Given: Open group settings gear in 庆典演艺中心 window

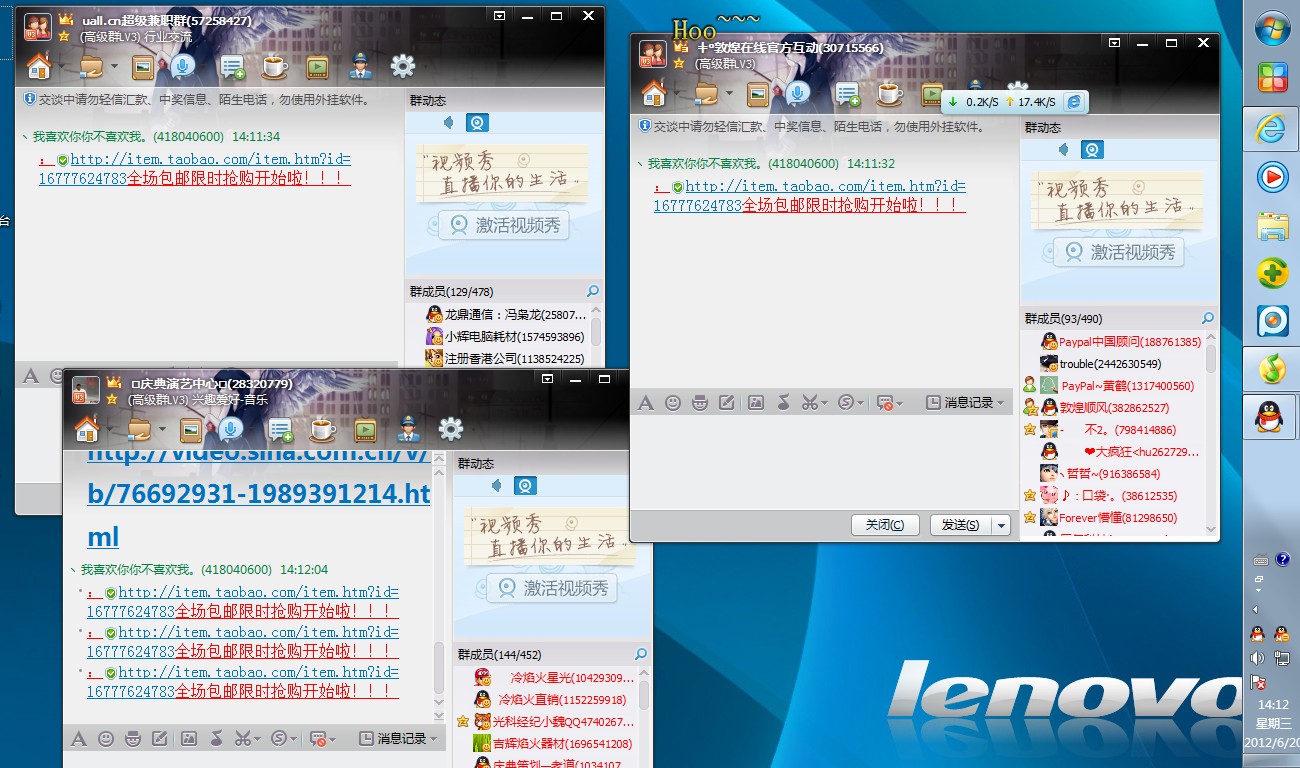Looking at the screenshot, I should click(451, 430).
